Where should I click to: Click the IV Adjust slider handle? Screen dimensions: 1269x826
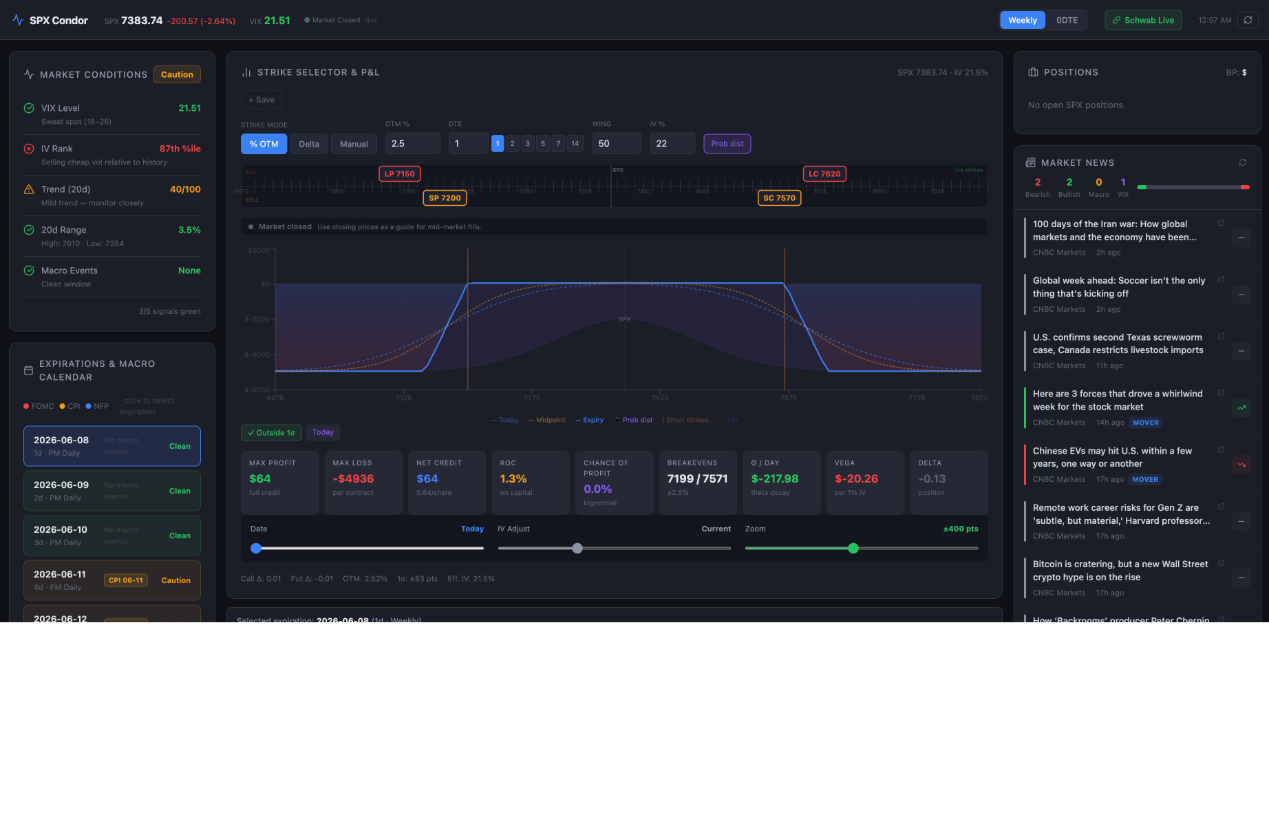pyautogui.click(x=577, y=548)
